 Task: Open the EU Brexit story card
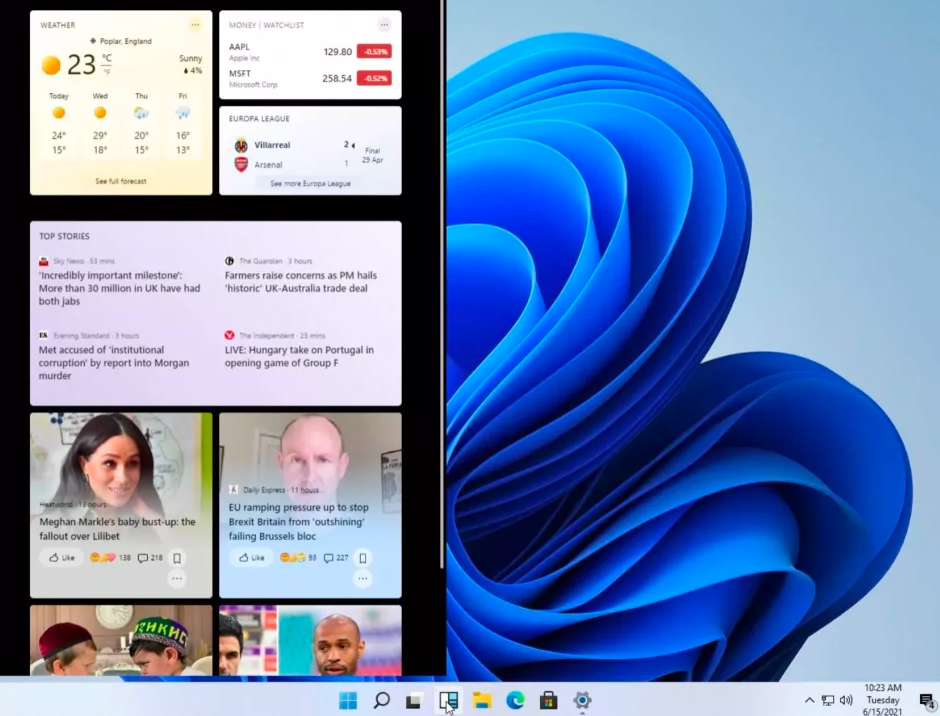point(310,505)
